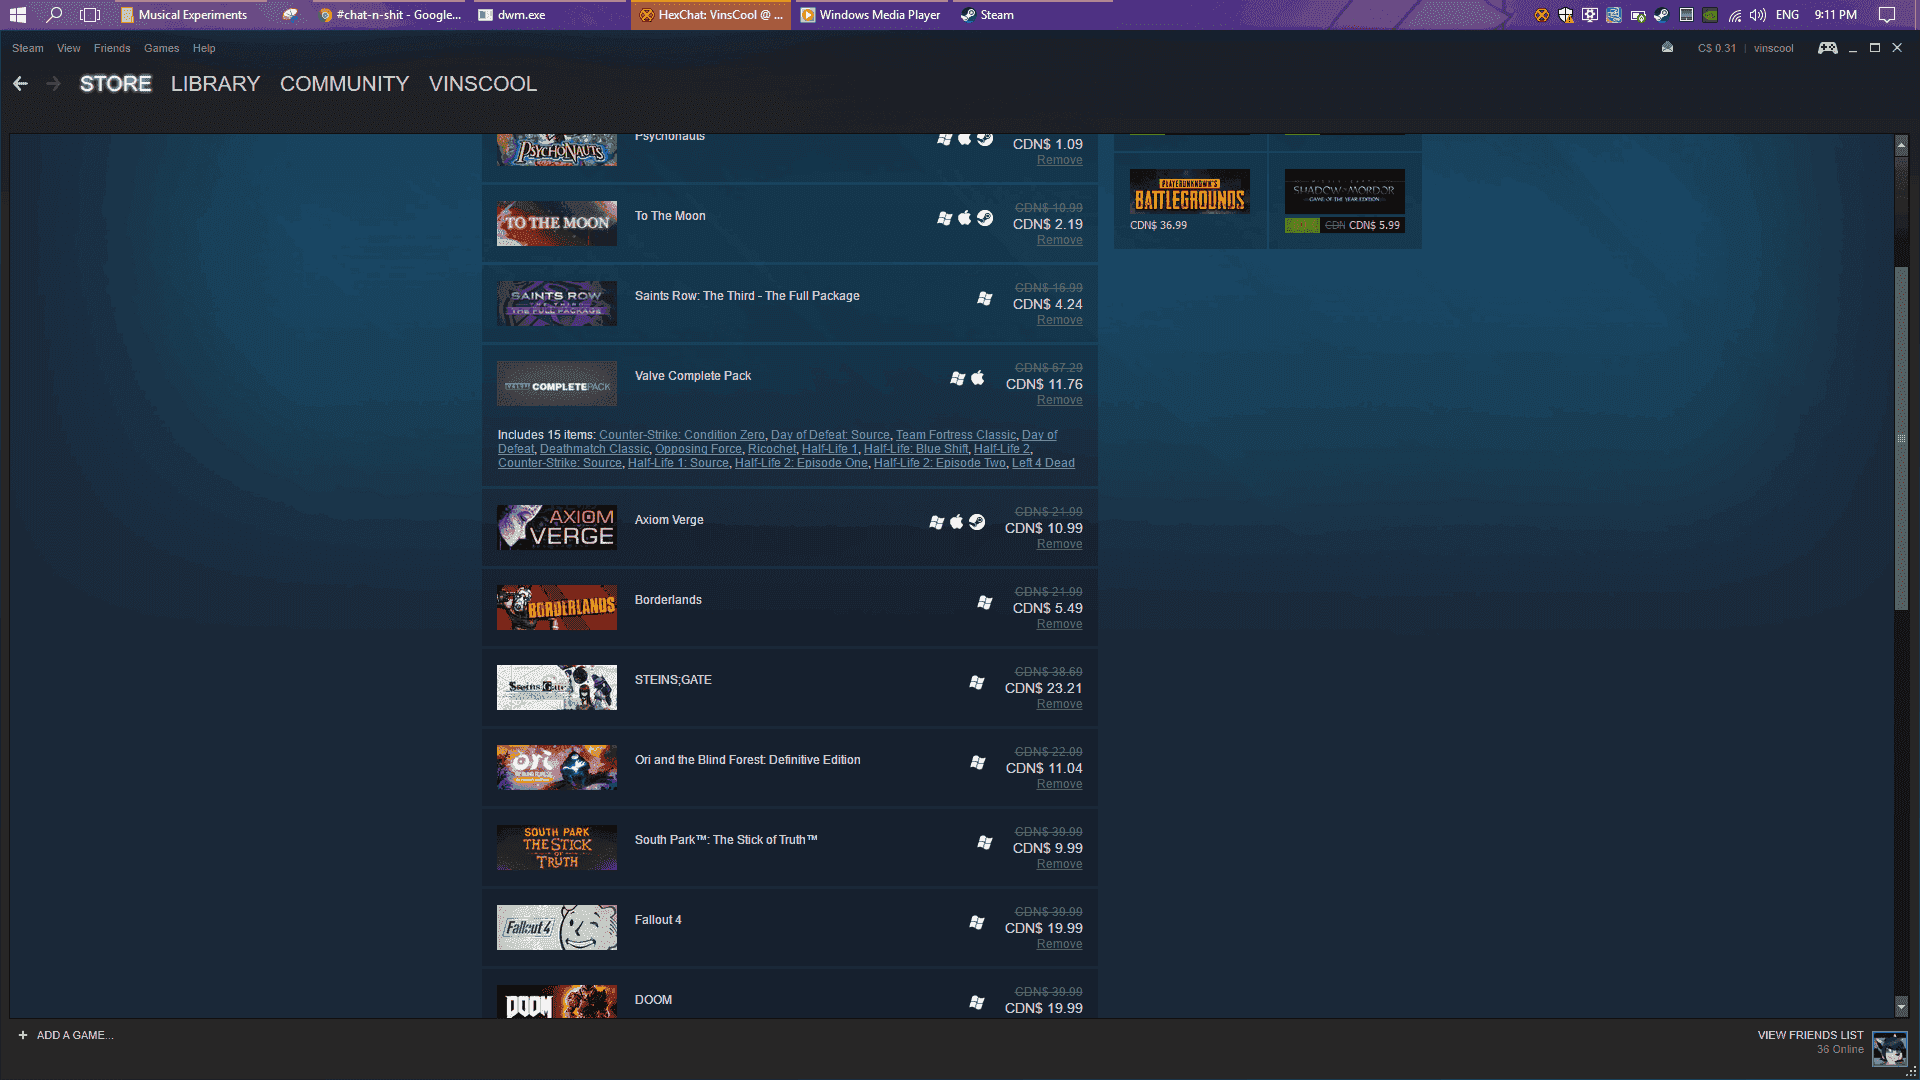Viewport: 1920px width, 1080px height.
Task: Remove Fallout 4 from cart
Action: click(1060, 944)
